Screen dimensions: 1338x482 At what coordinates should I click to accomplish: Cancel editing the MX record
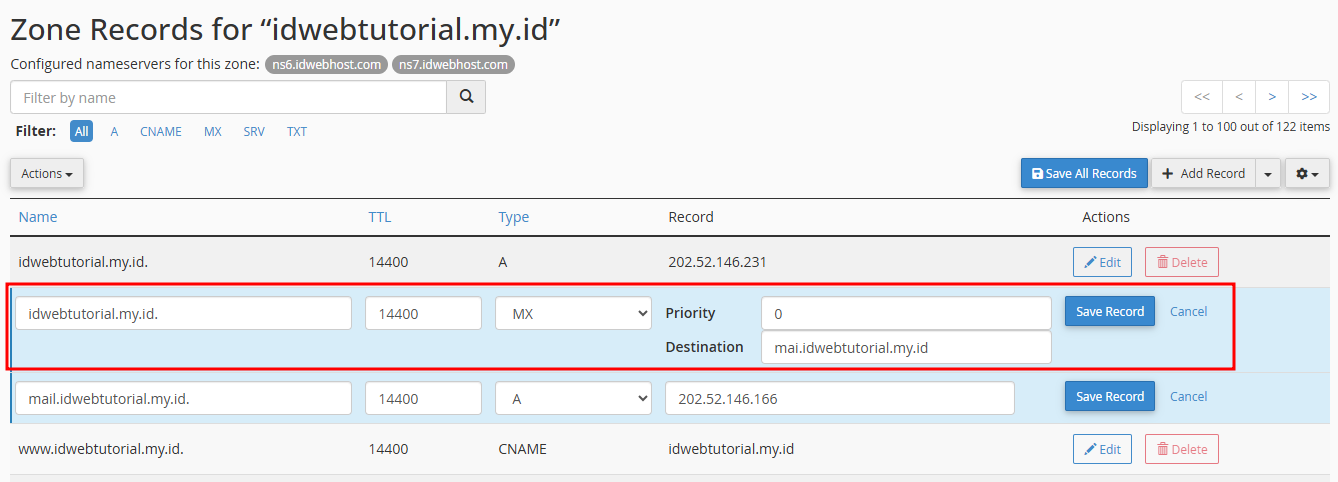click(x=1189, y=311)
